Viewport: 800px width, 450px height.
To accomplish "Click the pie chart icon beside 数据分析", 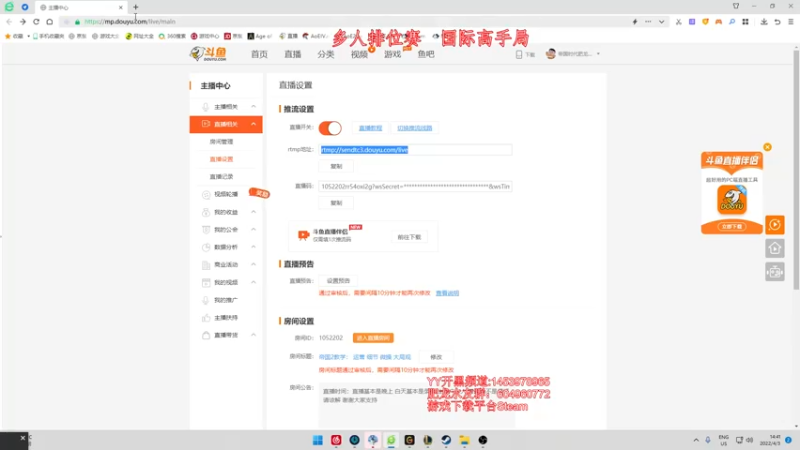I will point(206,247).
